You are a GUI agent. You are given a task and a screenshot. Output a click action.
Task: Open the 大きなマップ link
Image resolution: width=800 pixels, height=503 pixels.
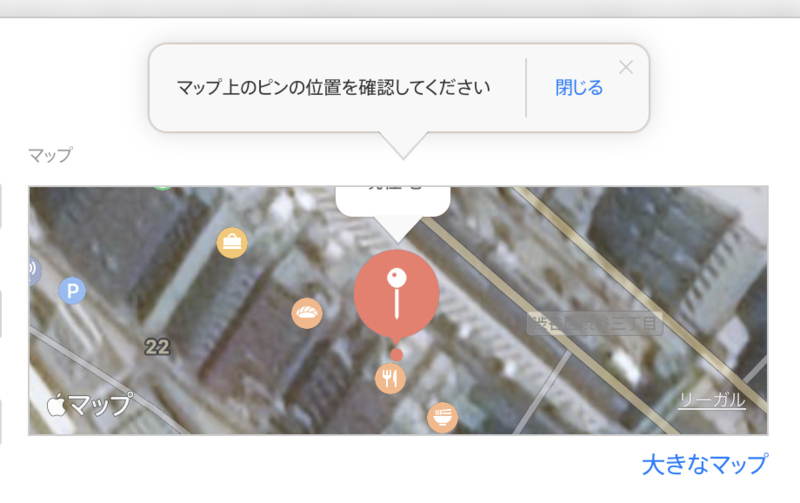(x=705, y=464)
